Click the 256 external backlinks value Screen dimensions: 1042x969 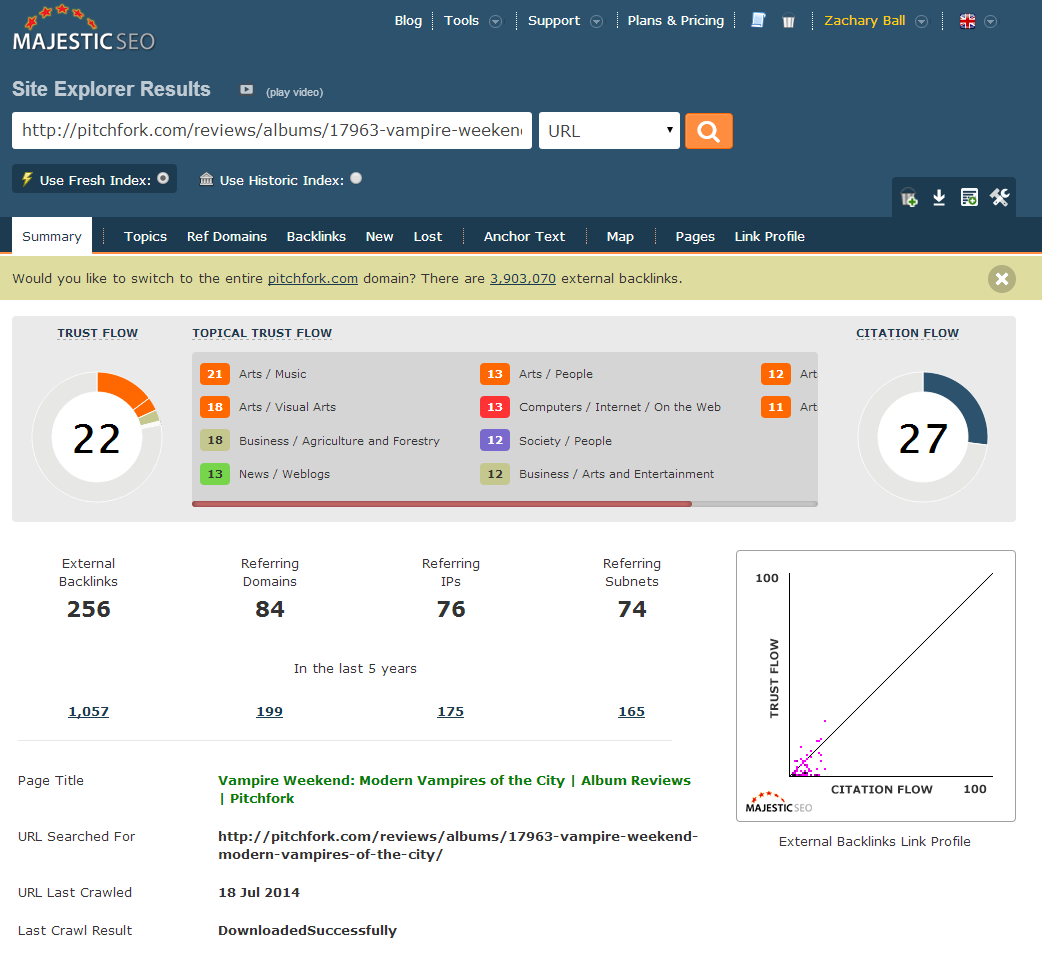pyautogui.click(x=88, y=609)
